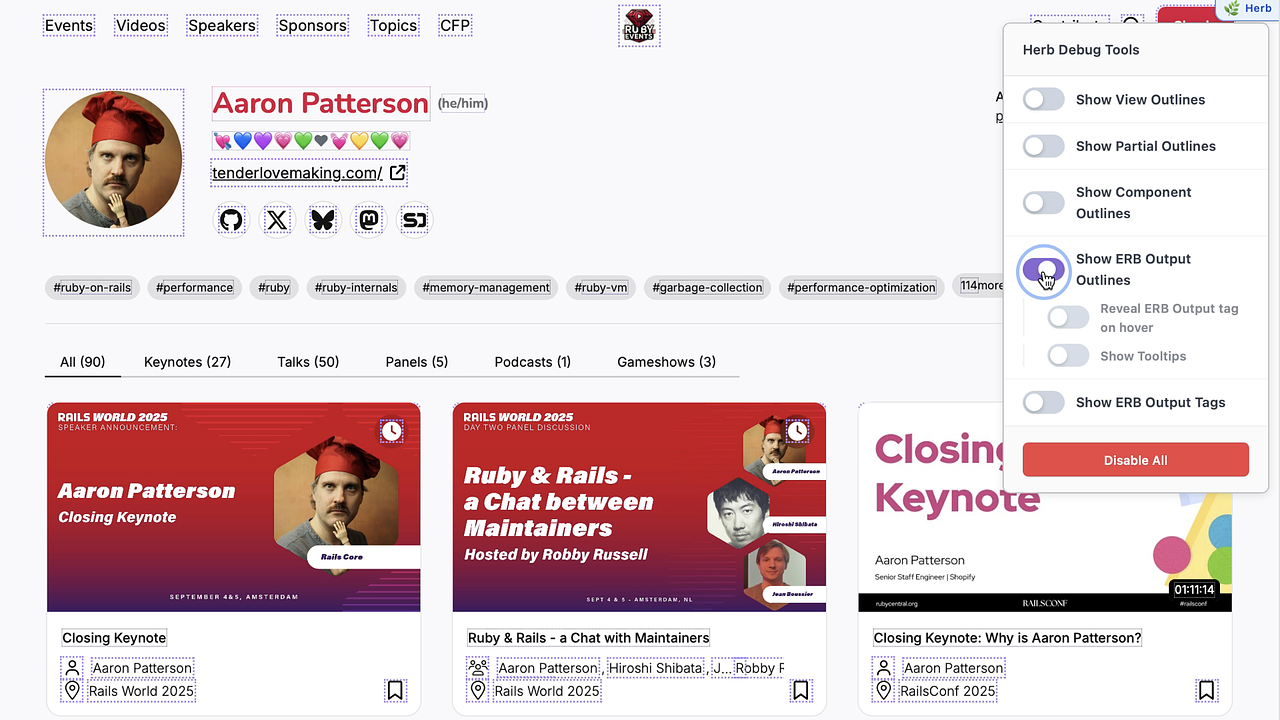Bookmark the RailsConf 2025 closing keynote
The image size is (1280, 720).
1207,690
